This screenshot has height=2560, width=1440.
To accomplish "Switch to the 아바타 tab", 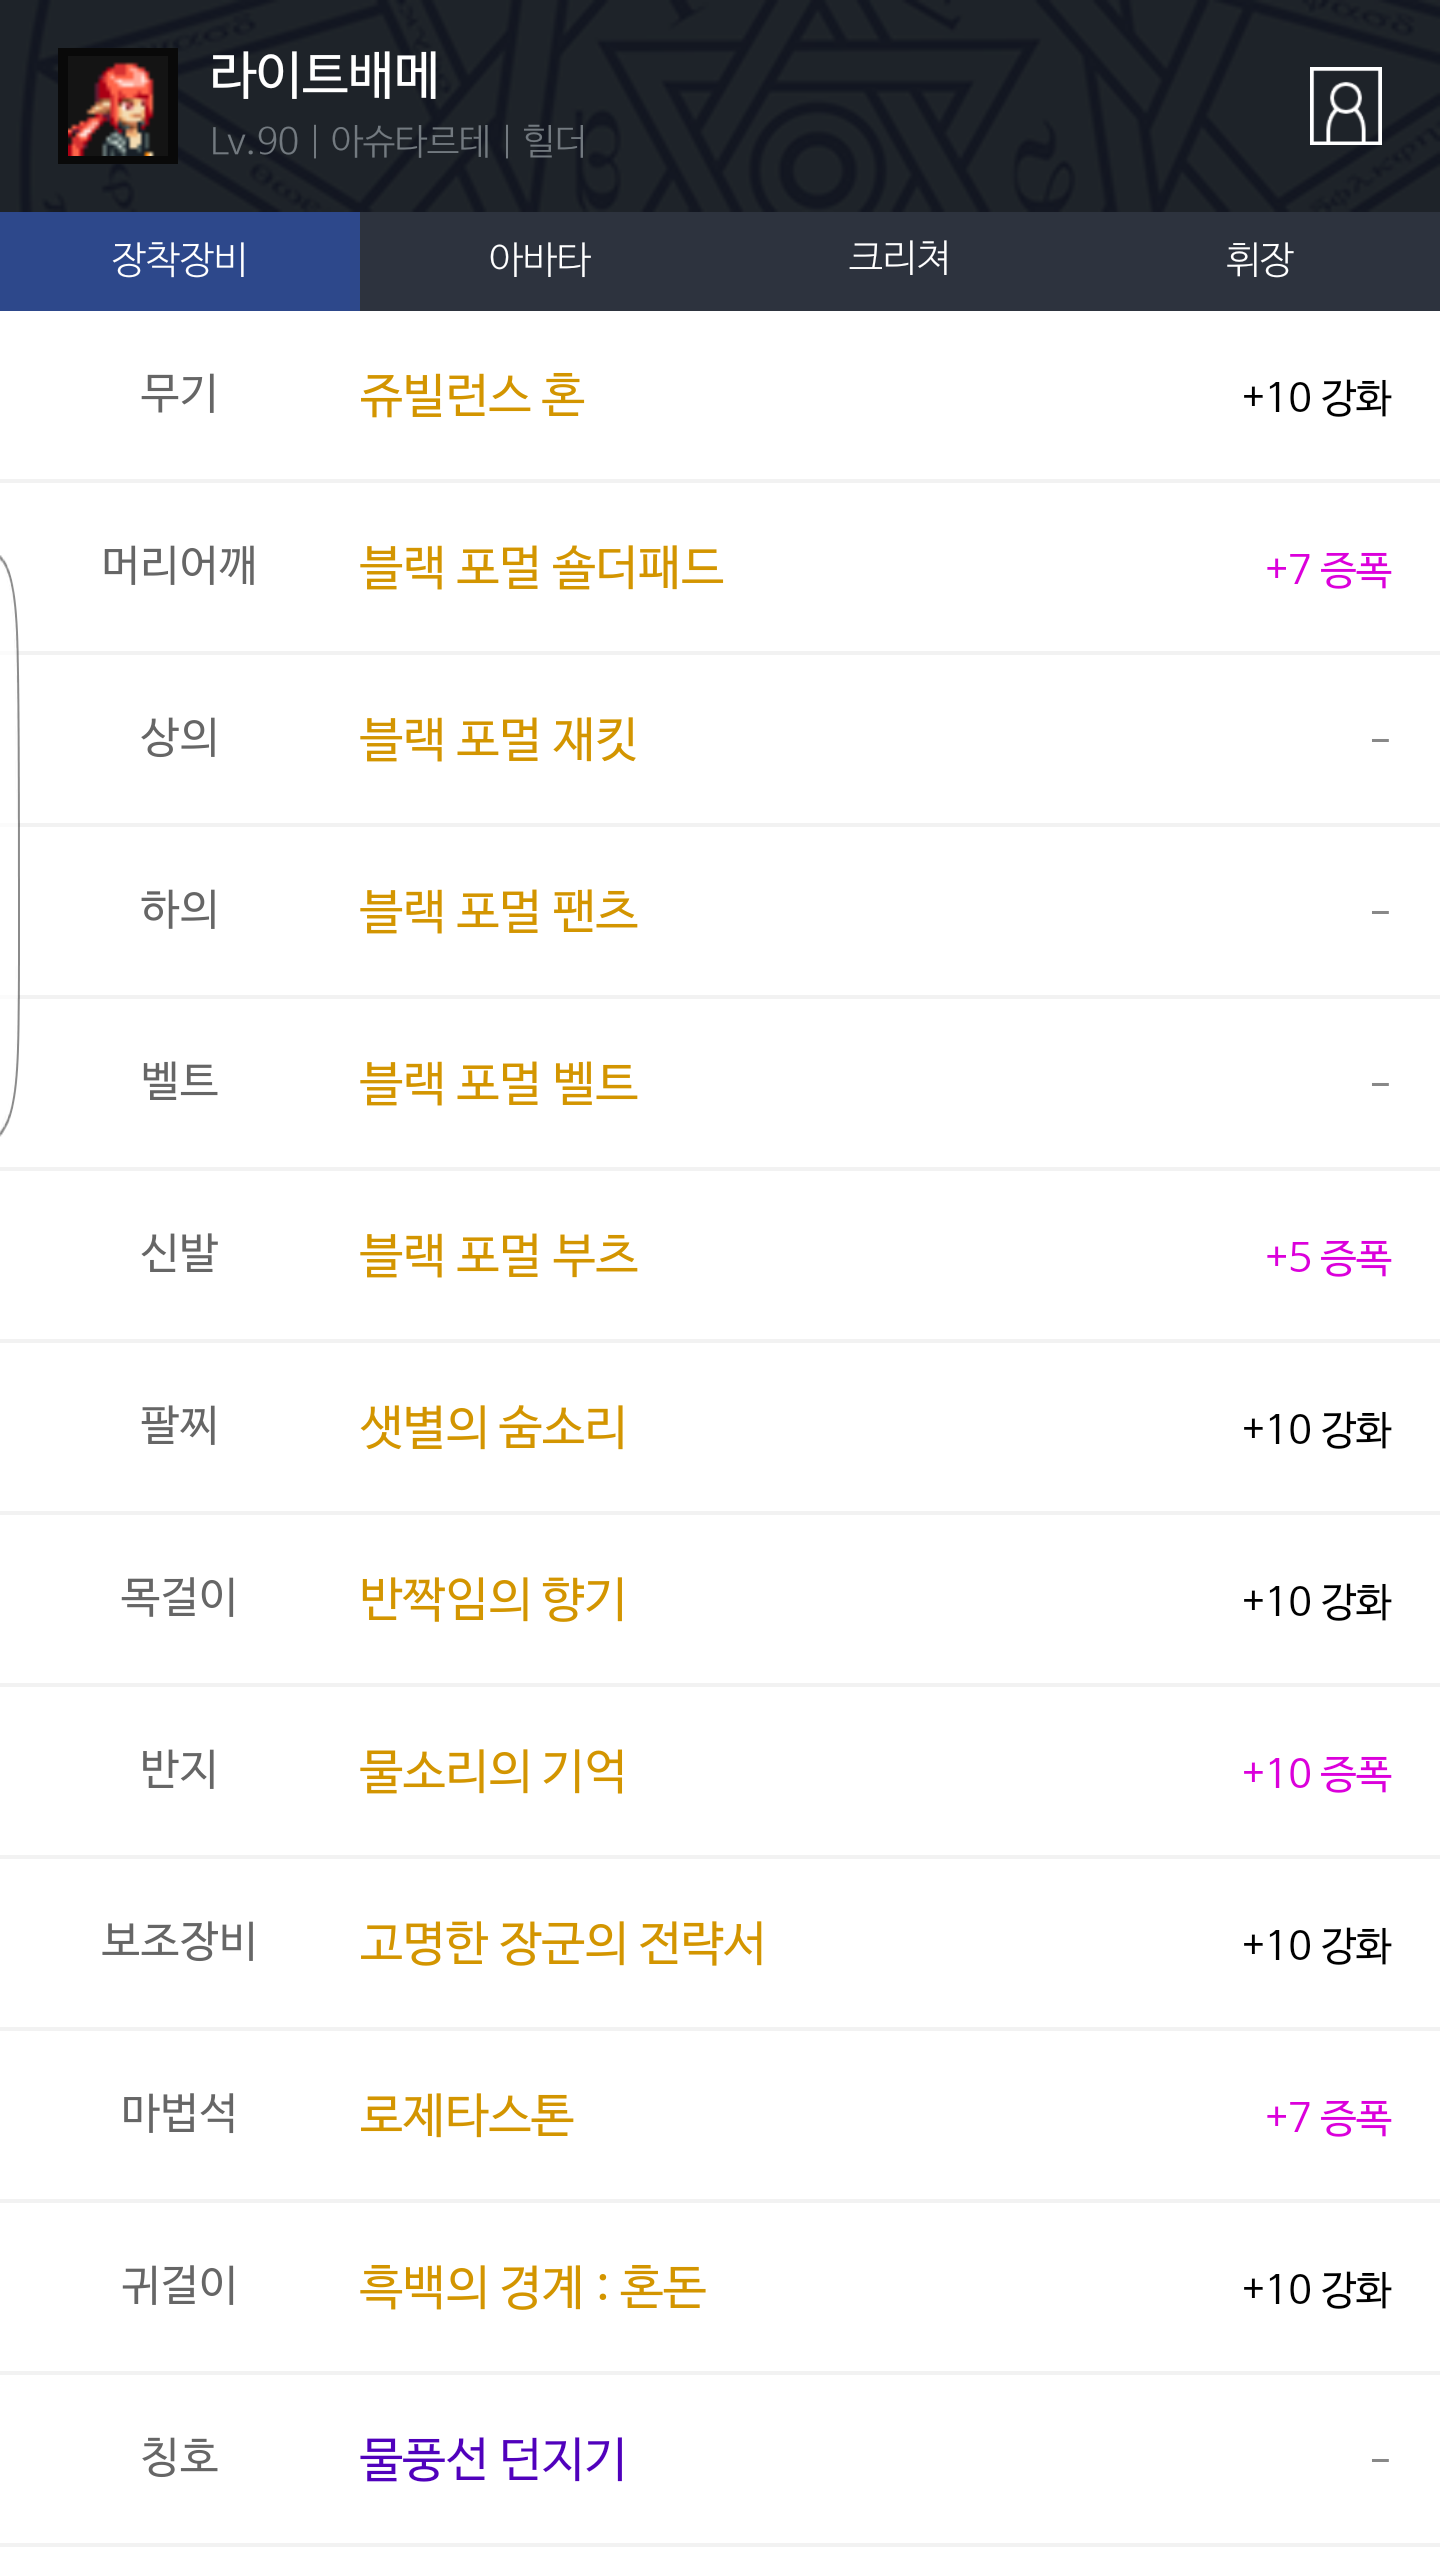I will (x=540, y=260).
